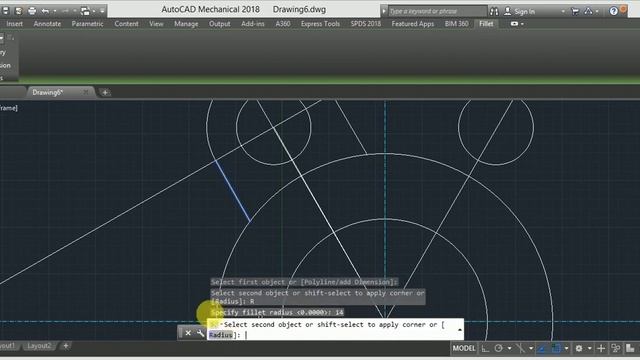Click the search expand arrow left of the keyword field

pyautogui.click(x=384, y=11)
